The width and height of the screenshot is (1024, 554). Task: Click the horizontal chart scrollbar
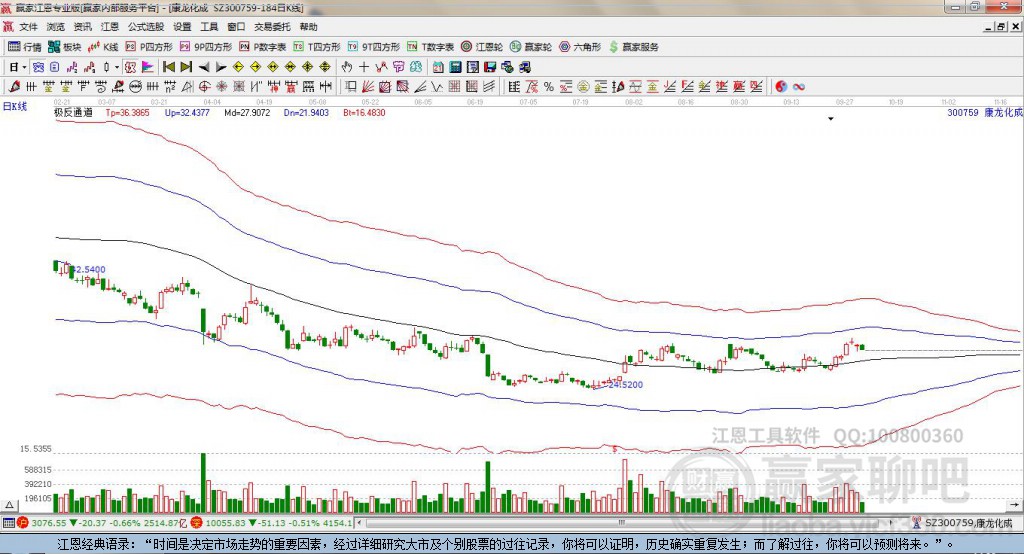tap(624, 523)
